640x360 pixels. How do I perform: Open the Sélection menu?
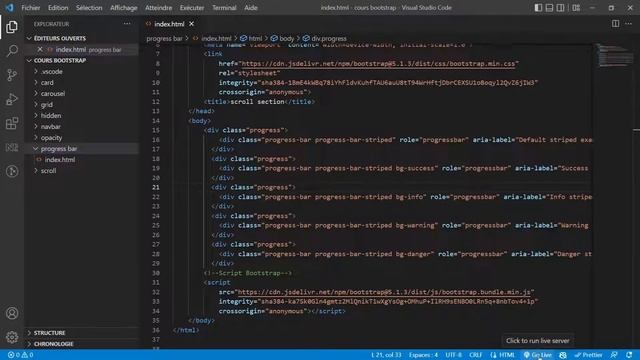click(89, 8)
